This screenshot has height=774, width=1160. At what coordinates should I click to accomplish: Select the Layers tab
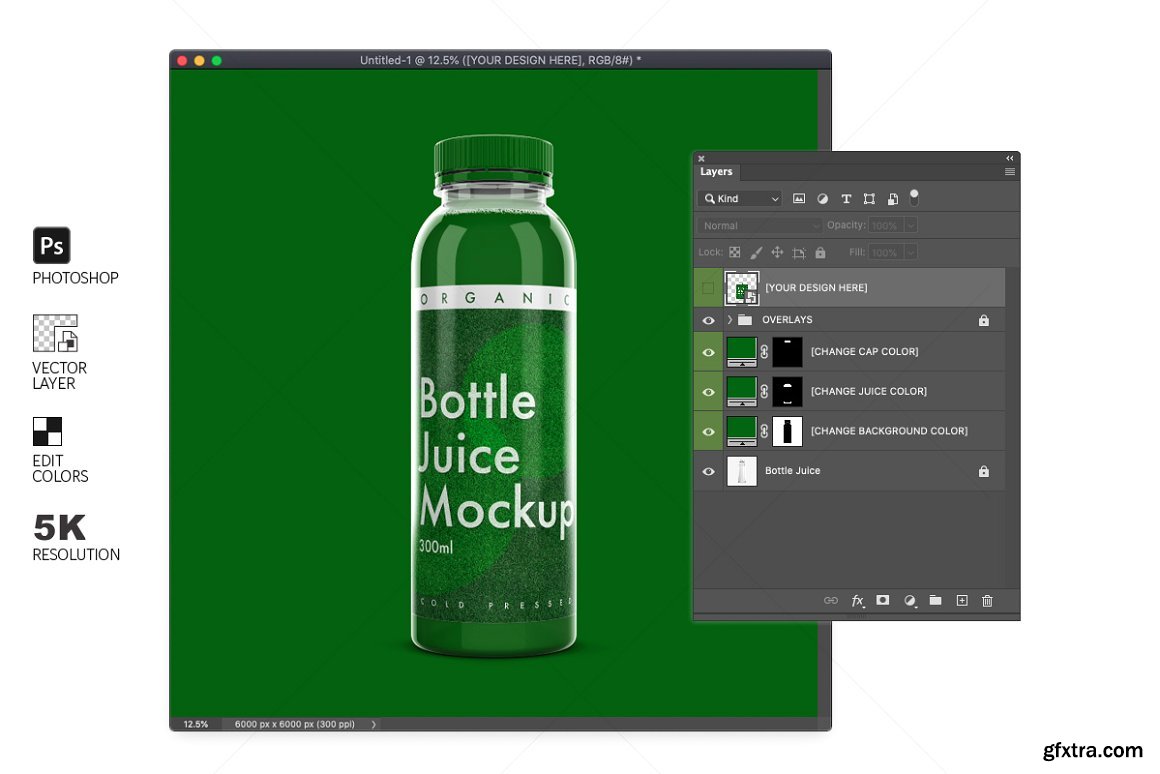(716, 172)
